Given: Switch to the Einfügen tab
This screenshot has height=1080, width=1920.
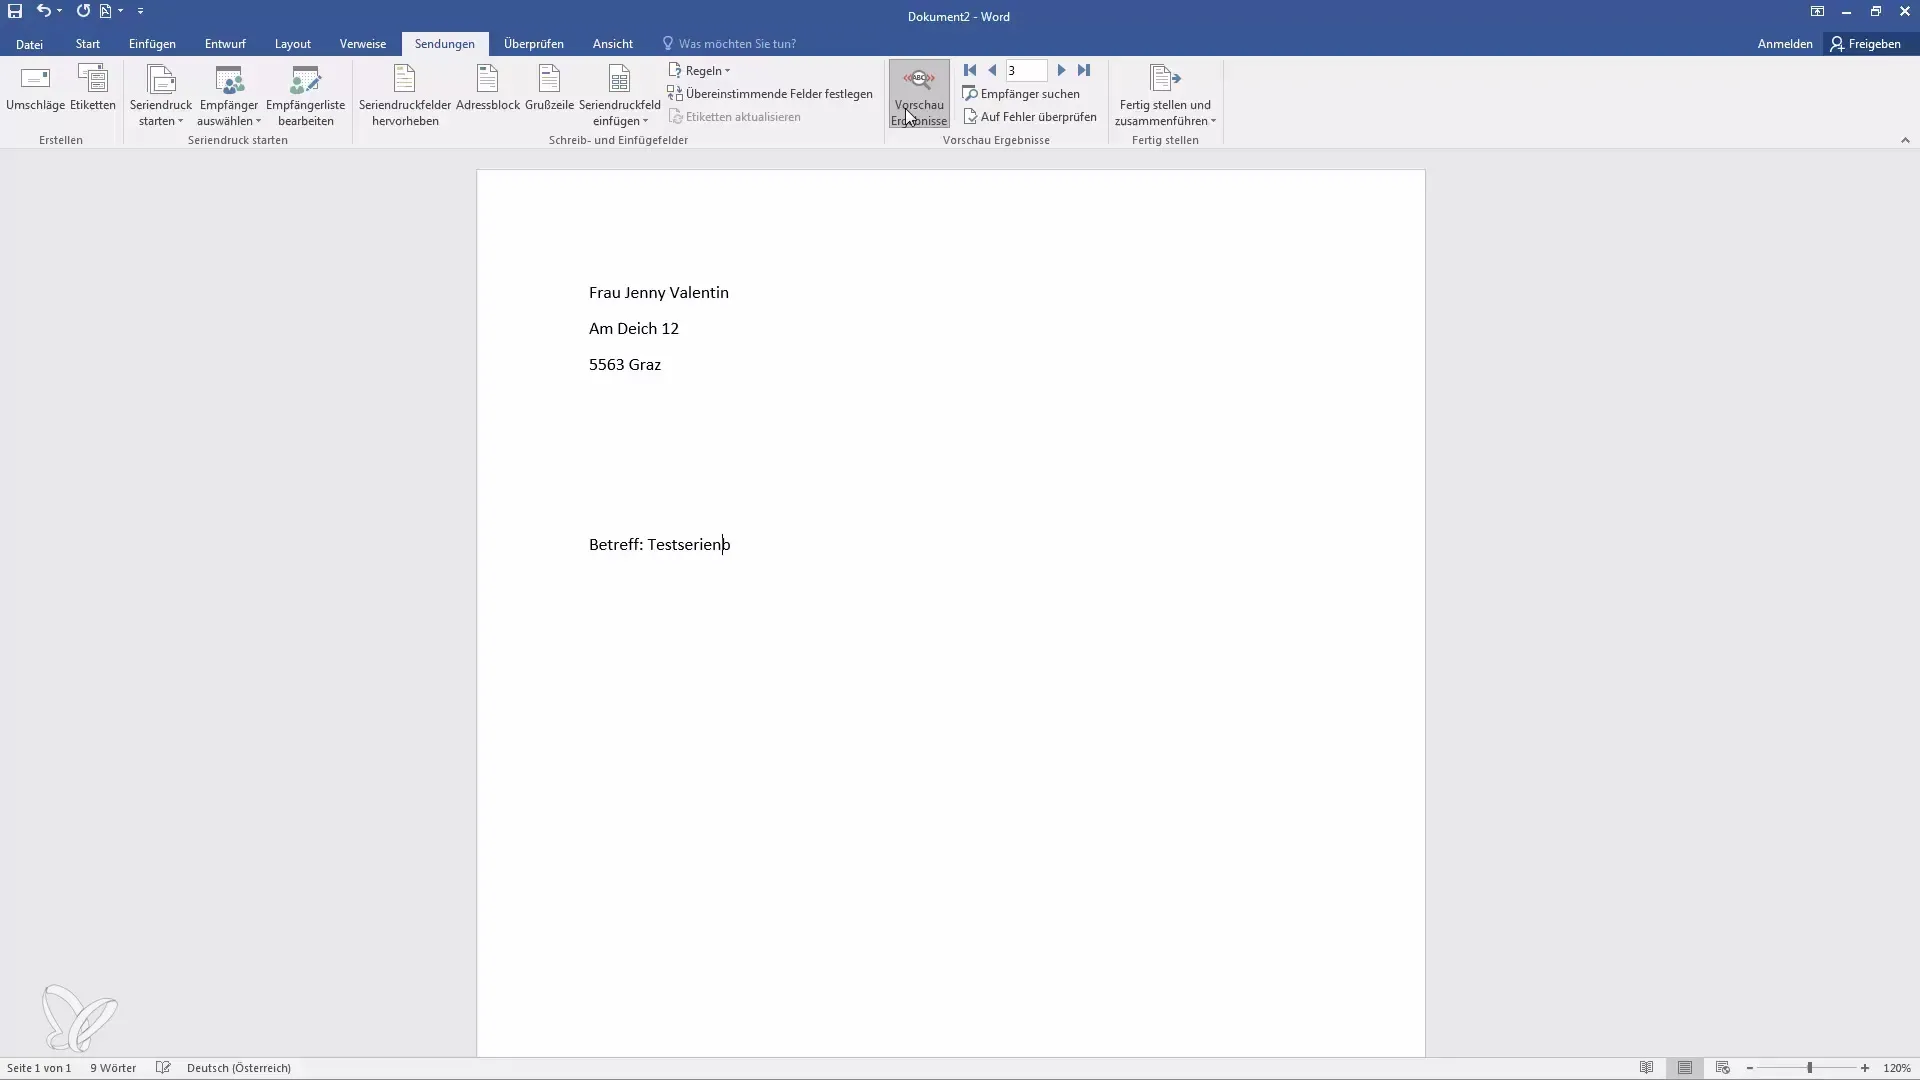Looking at the screenshot, I should click(152, 44).
